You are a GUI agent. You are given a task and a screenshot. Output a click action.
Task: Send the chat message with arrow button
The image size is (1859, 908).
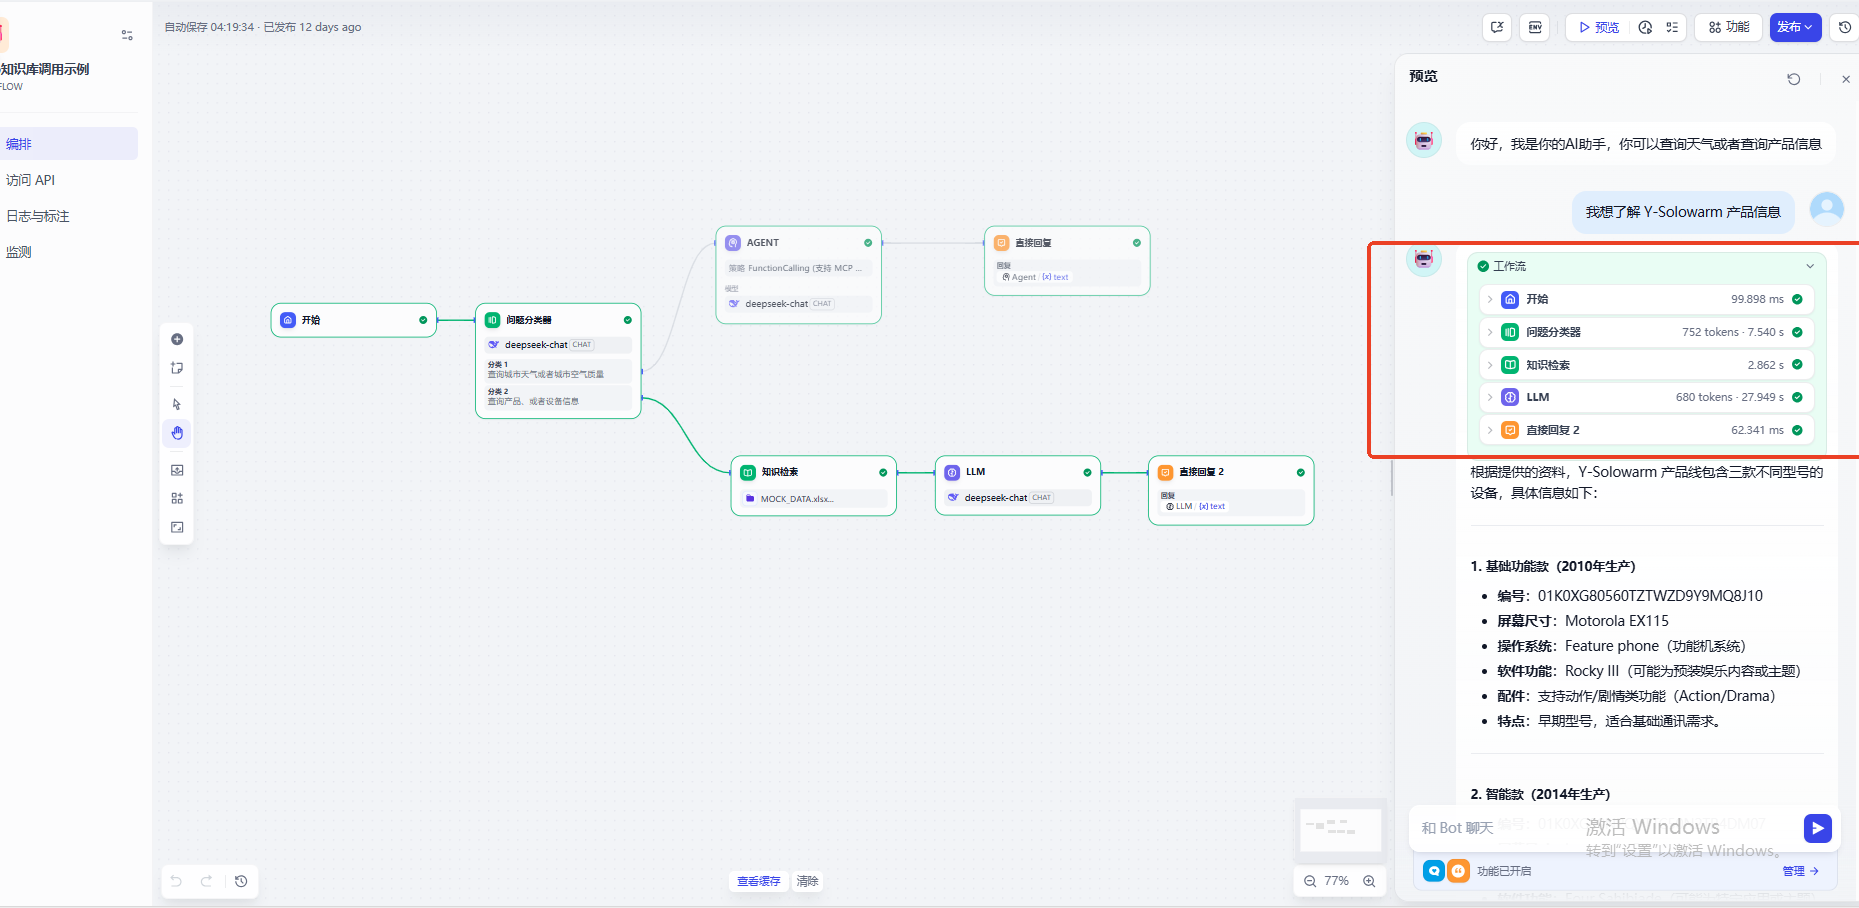pyautogui.click(x=1817, y=828)
